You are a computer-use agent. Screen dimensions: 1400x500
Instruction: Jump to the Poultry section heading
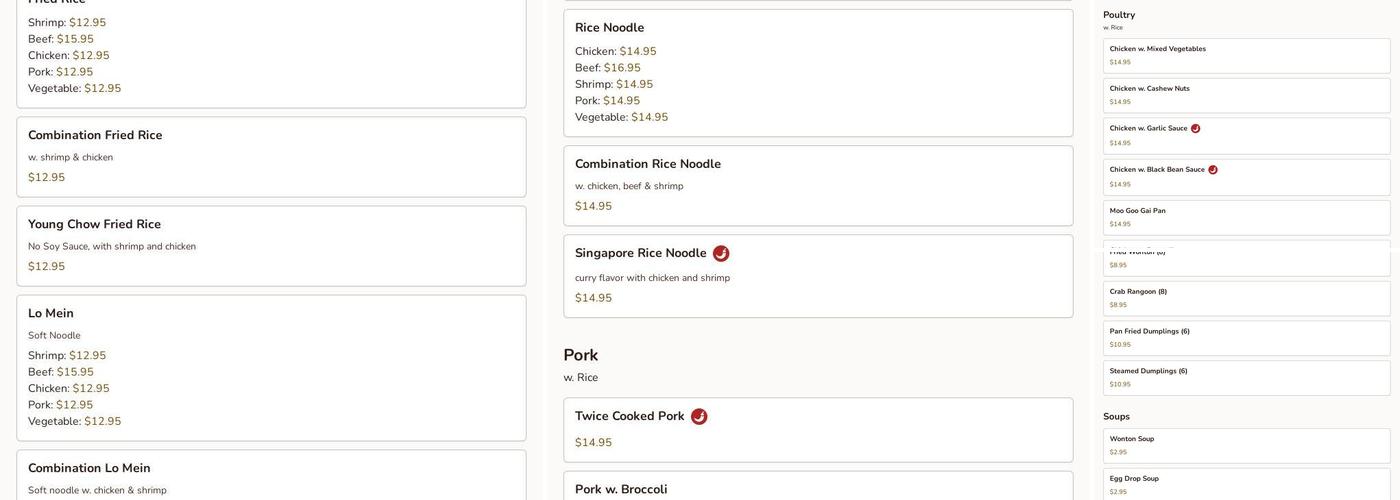pos(1119,15)
